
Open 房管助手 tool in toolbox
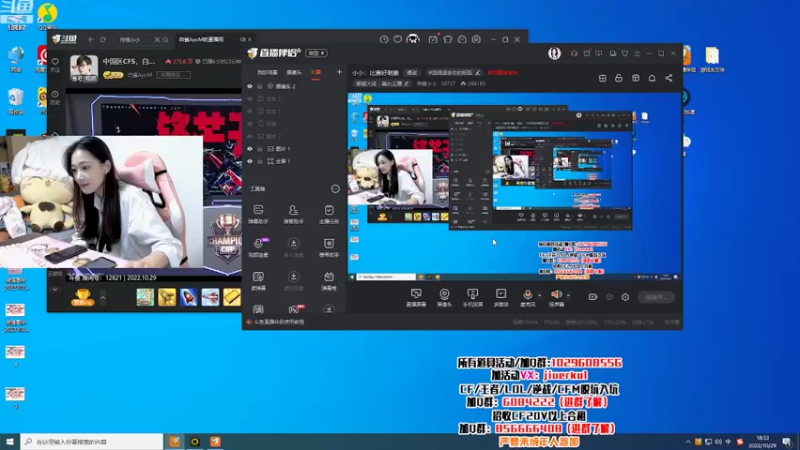pyautogui.click(x=293, y=214)
